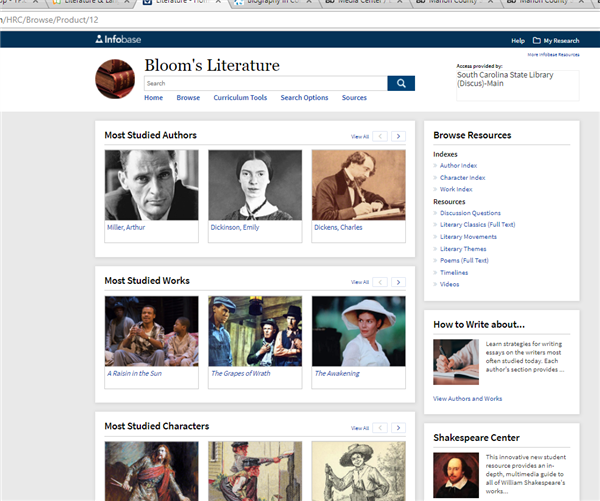Click the How to Write about writing image
The image size is (600, 501).
tap(456, 362)
